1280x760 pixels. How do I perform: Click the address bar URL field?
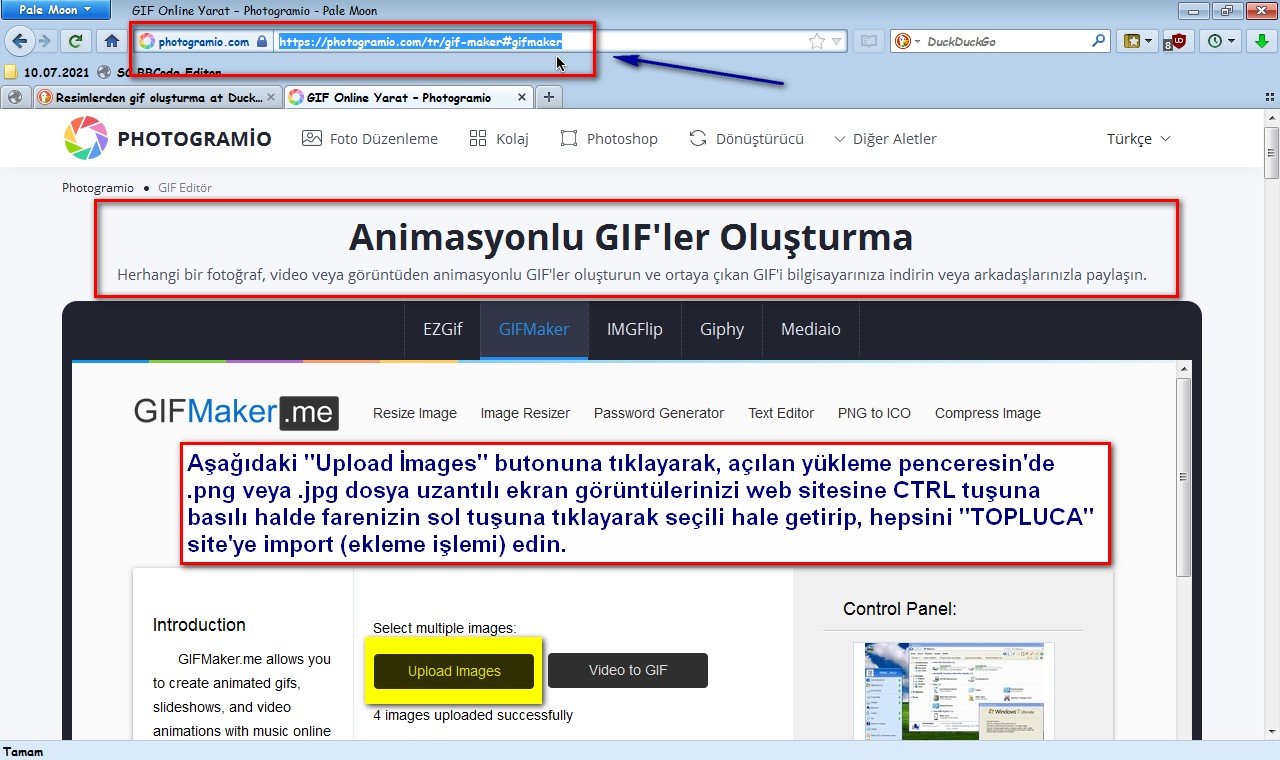point(540,42)
